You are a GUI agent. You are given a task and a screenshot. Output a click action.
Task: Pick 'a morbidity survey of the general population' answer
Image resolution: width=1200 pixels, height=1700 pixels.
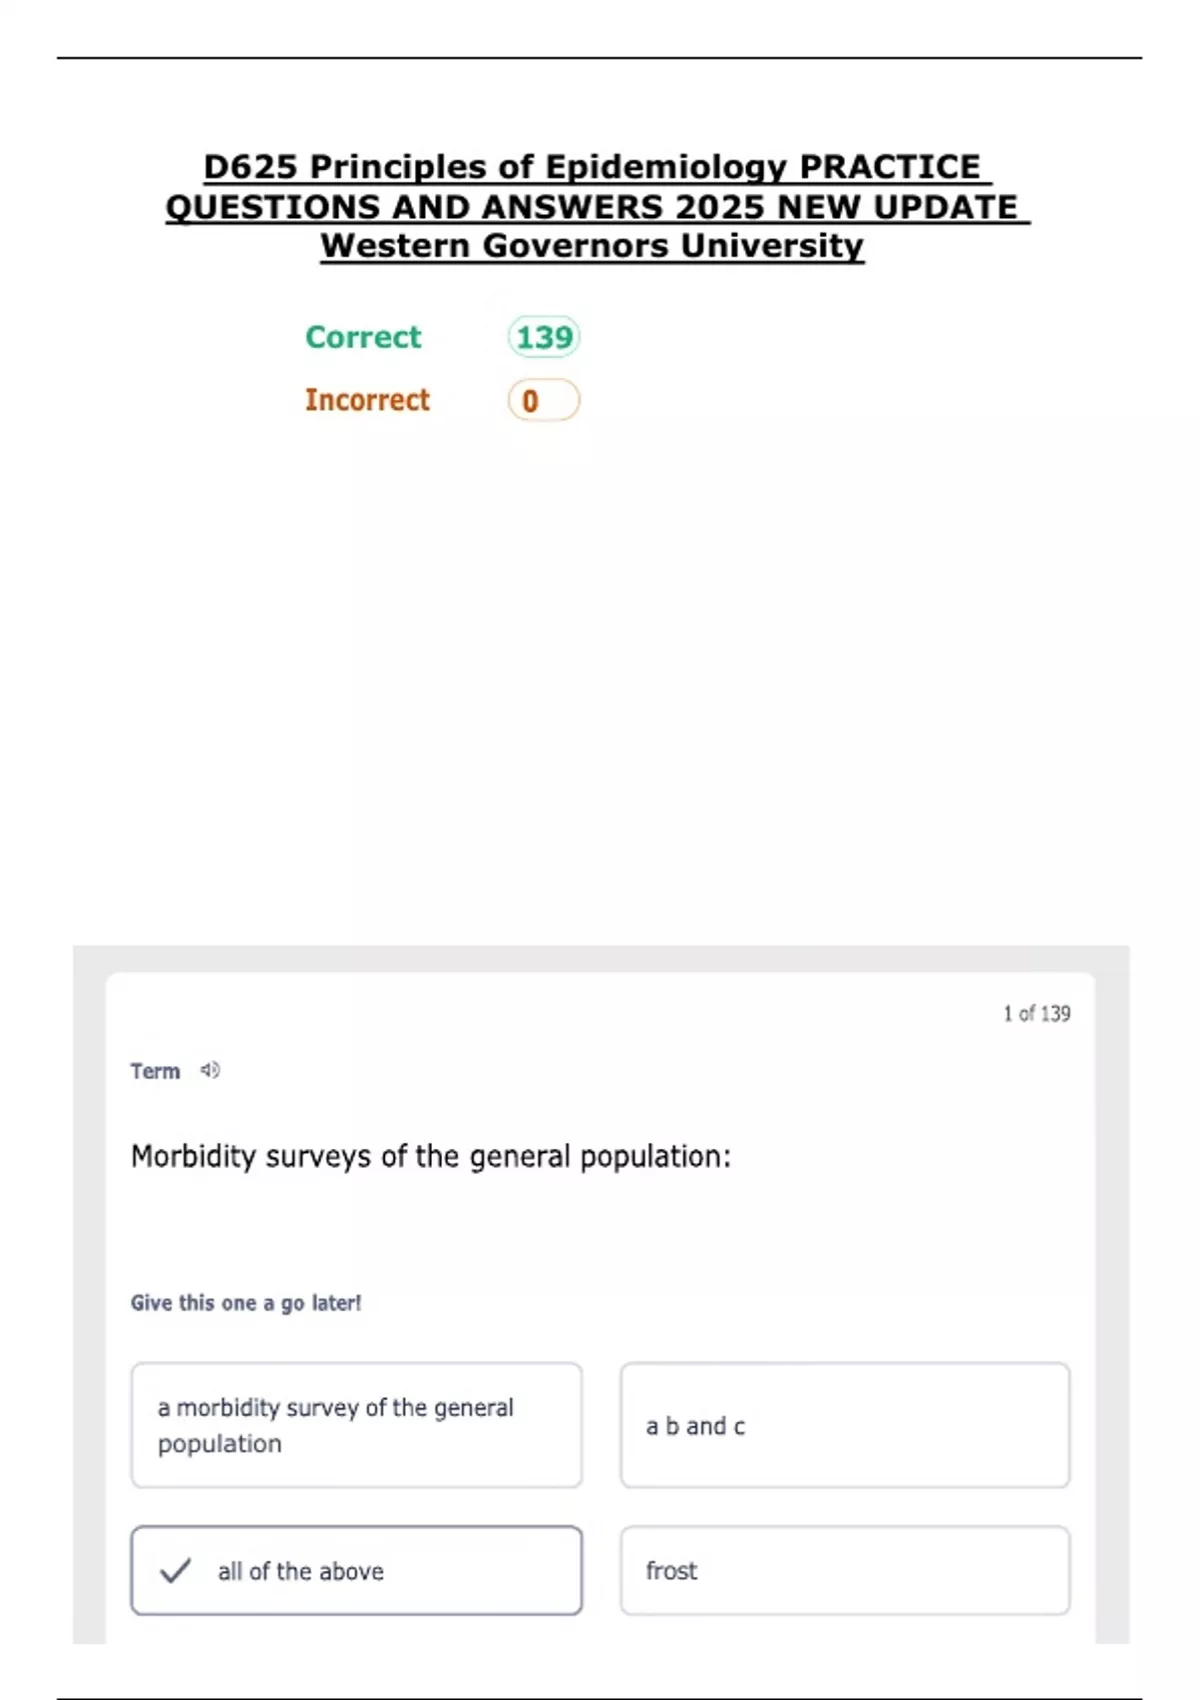356,1425
